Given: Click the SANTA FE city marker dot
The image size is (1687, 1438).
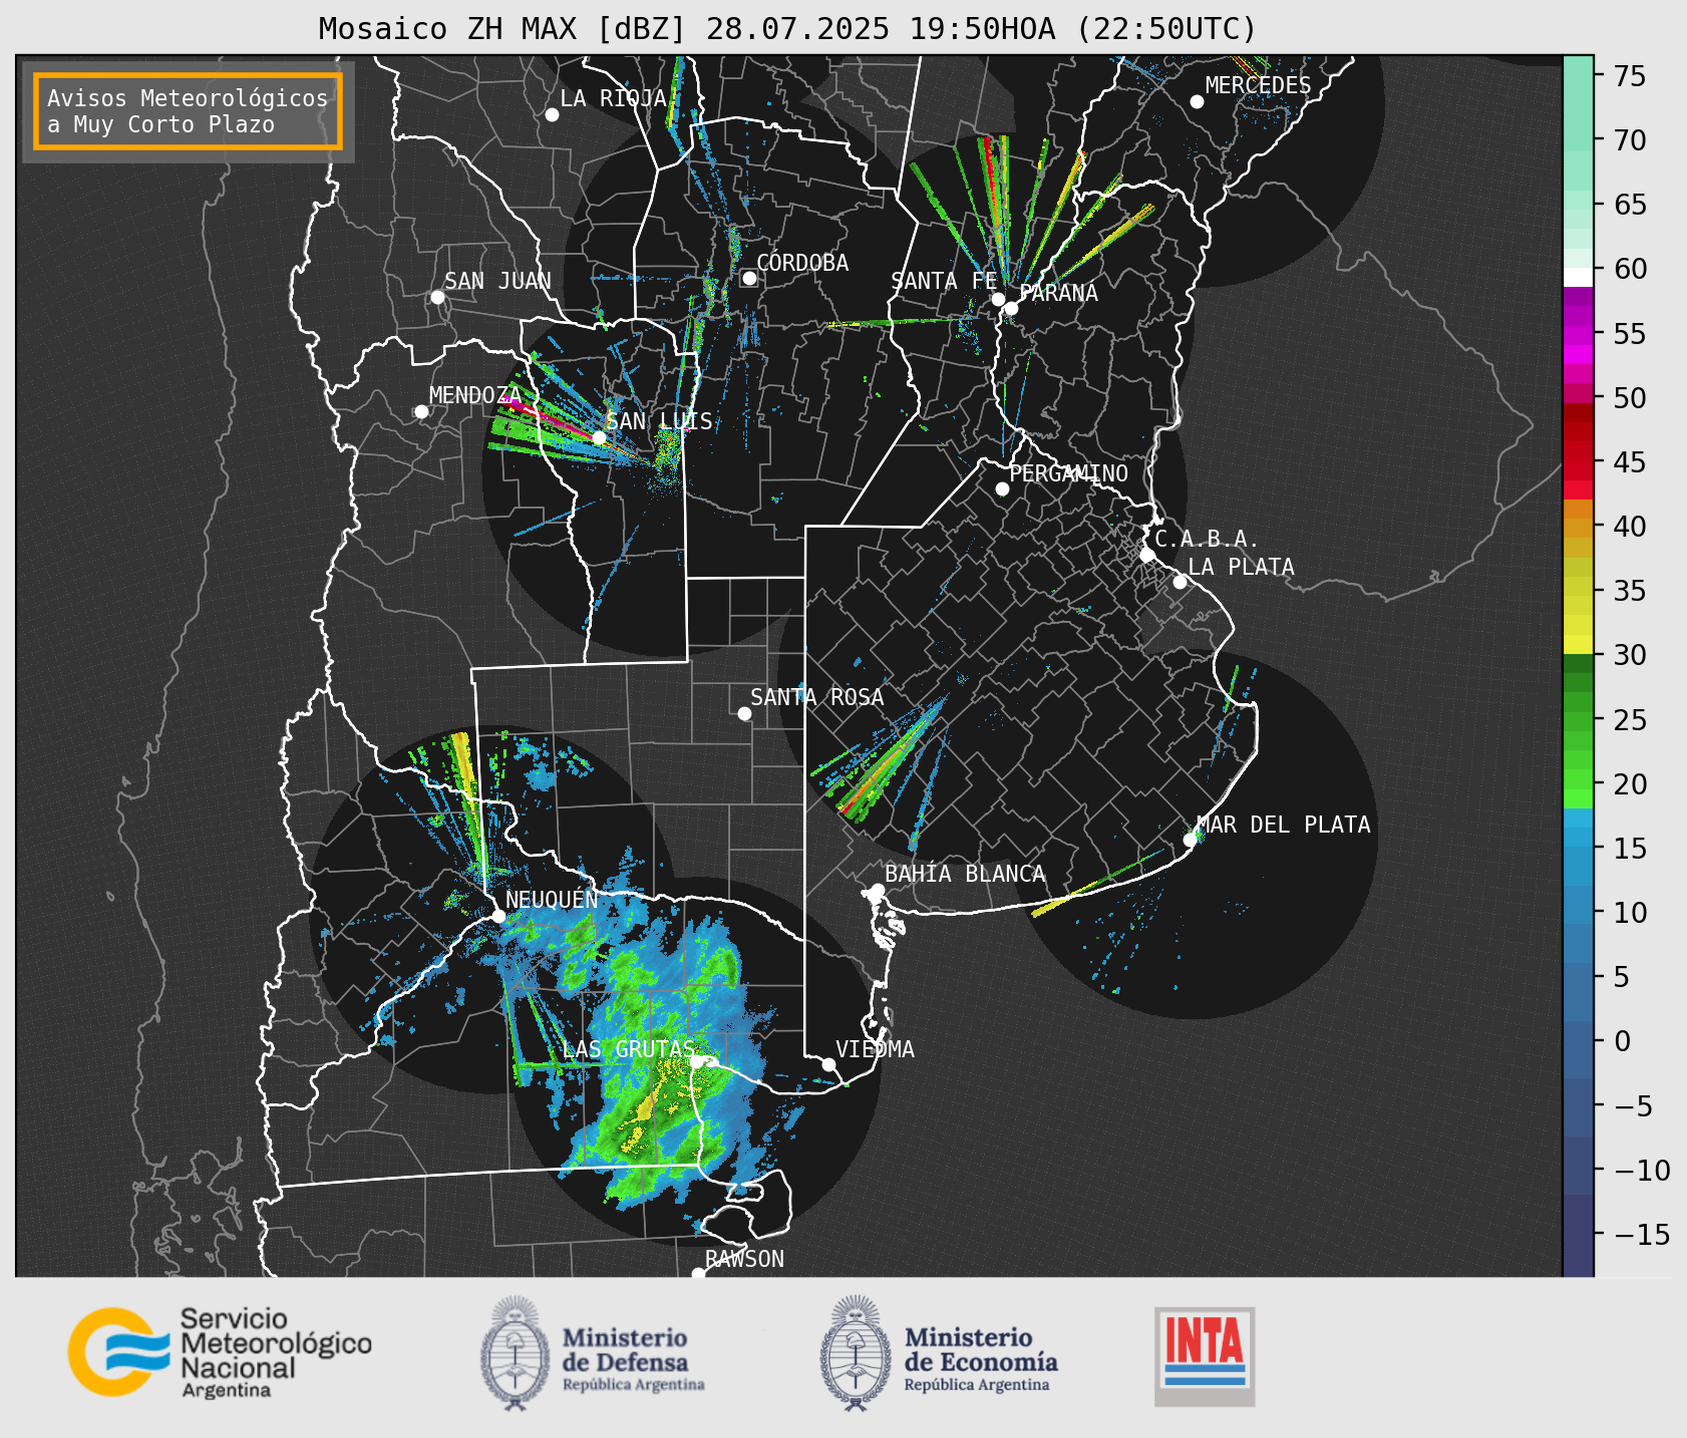Looking at the screenshot, I should click(998, 299).
